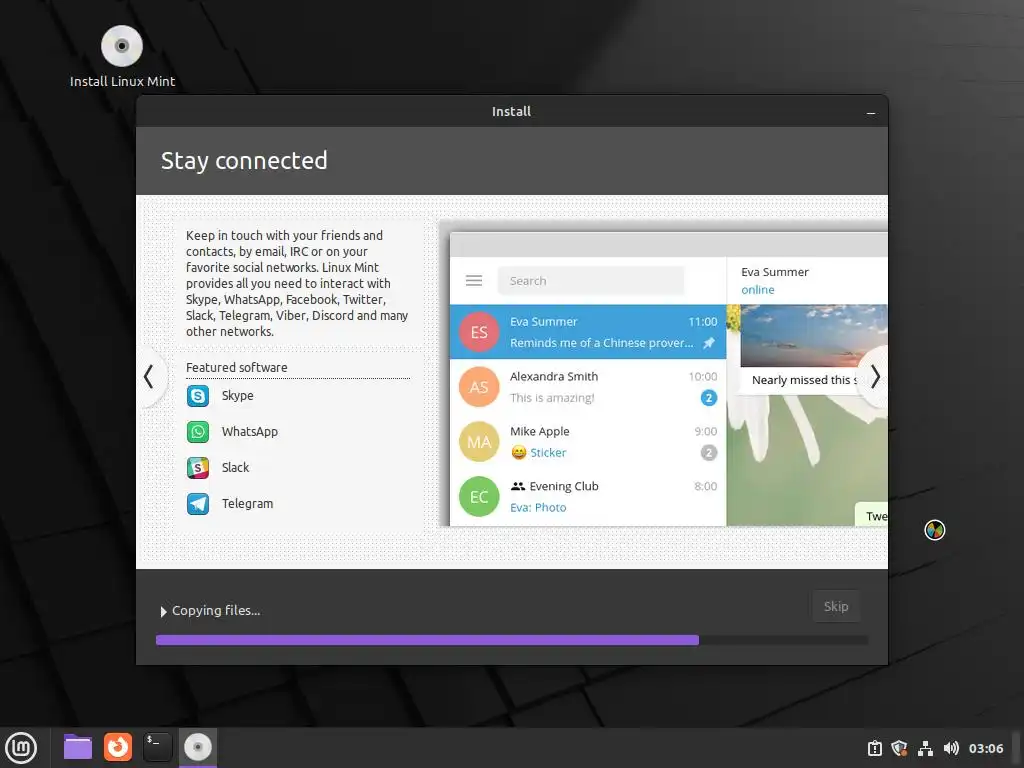This screenshot has height=768, width=1024.
Task: Click the Skype label
Action: point(238,396)
